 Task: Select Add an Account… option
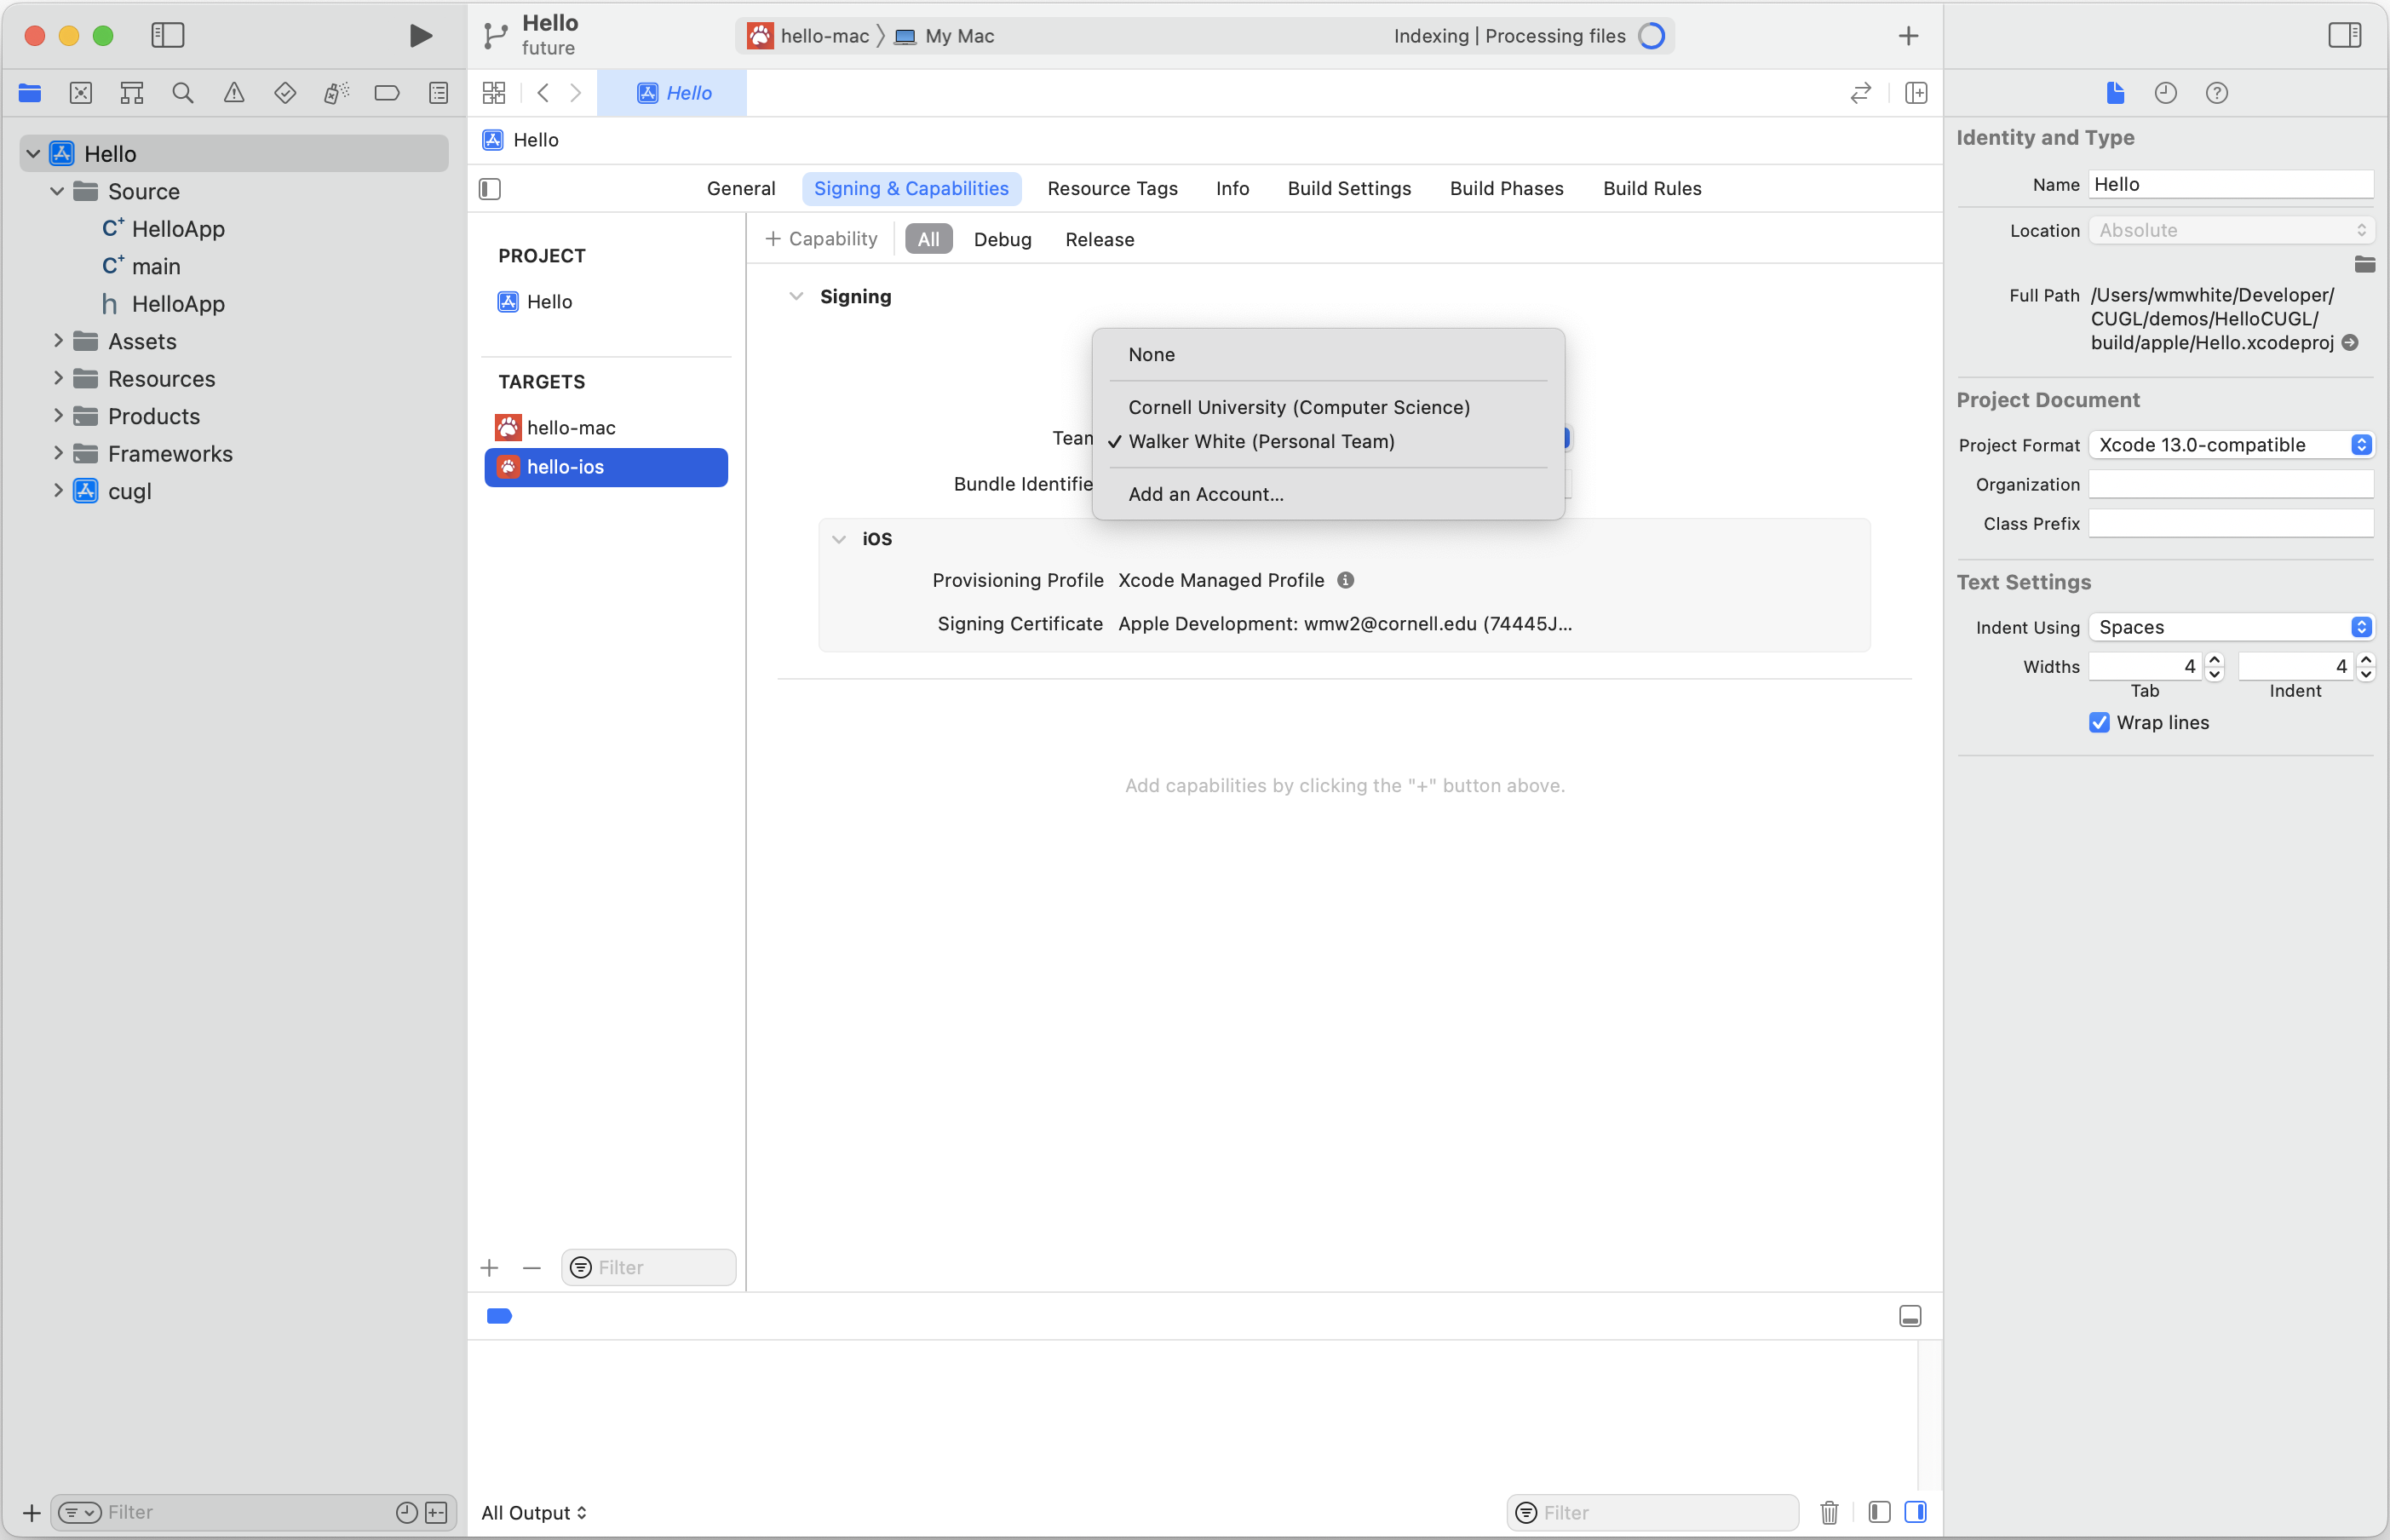click(1205, 494)
